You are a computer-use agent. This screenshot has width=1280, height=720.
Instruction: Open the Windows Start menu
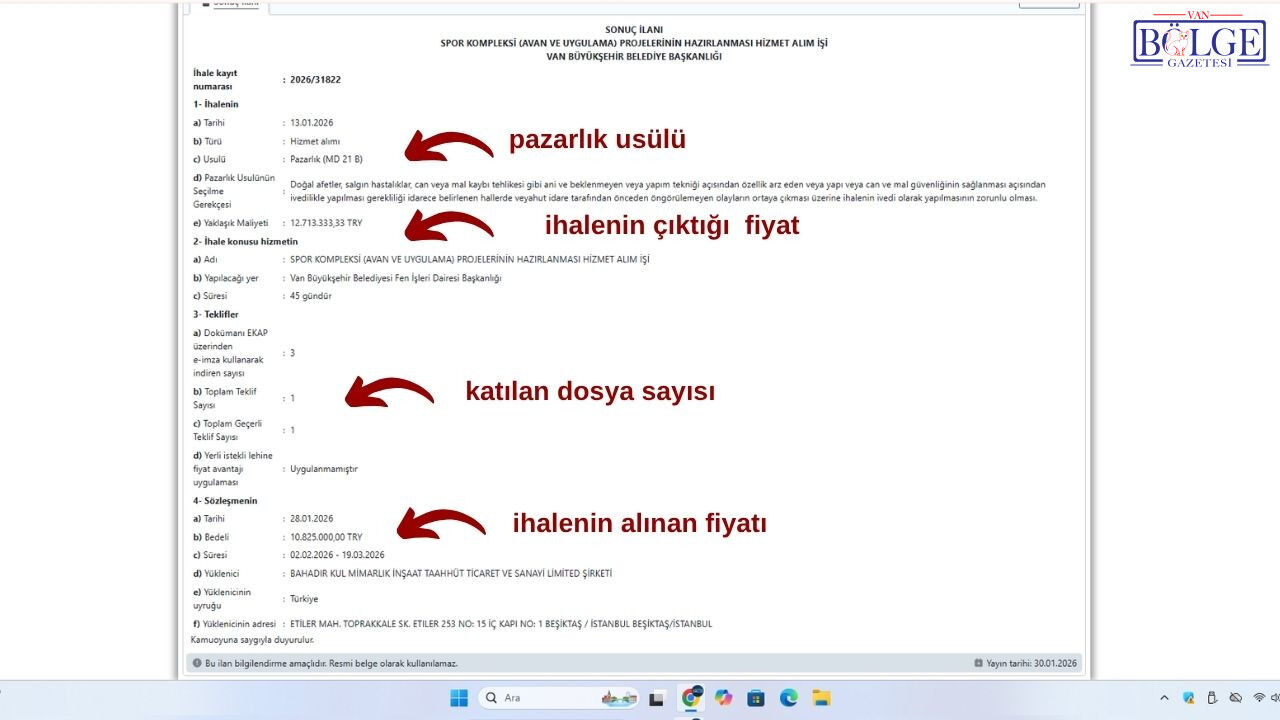click(459, 698)
